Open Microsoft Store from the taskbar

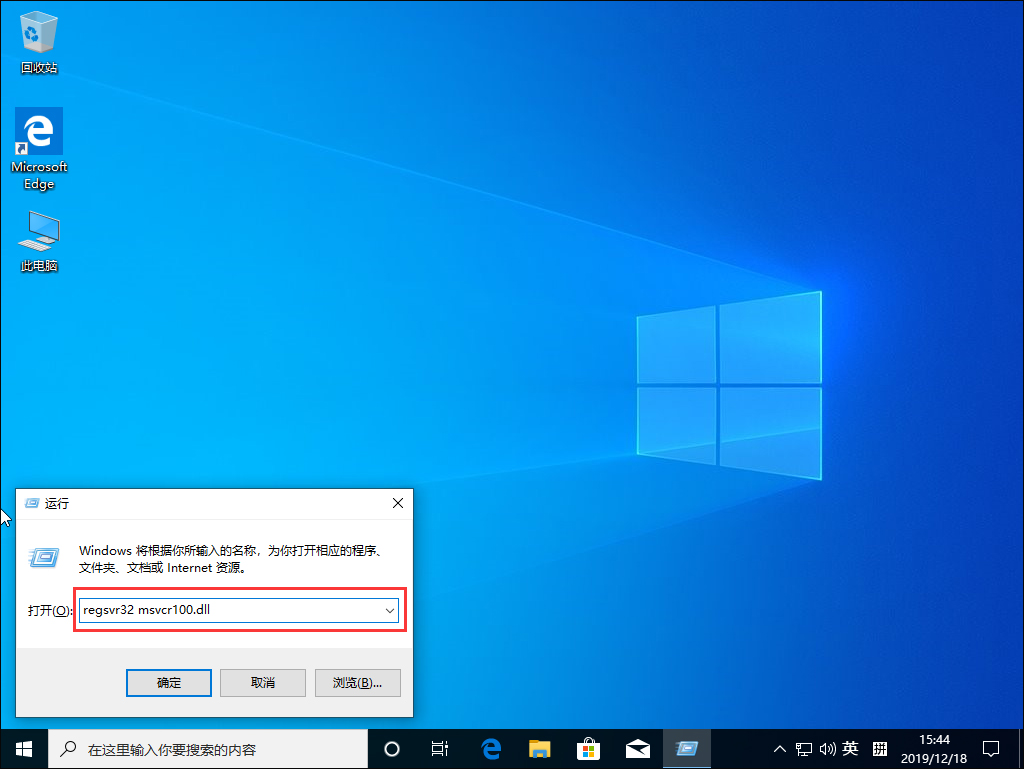click(x=588, y=748)
